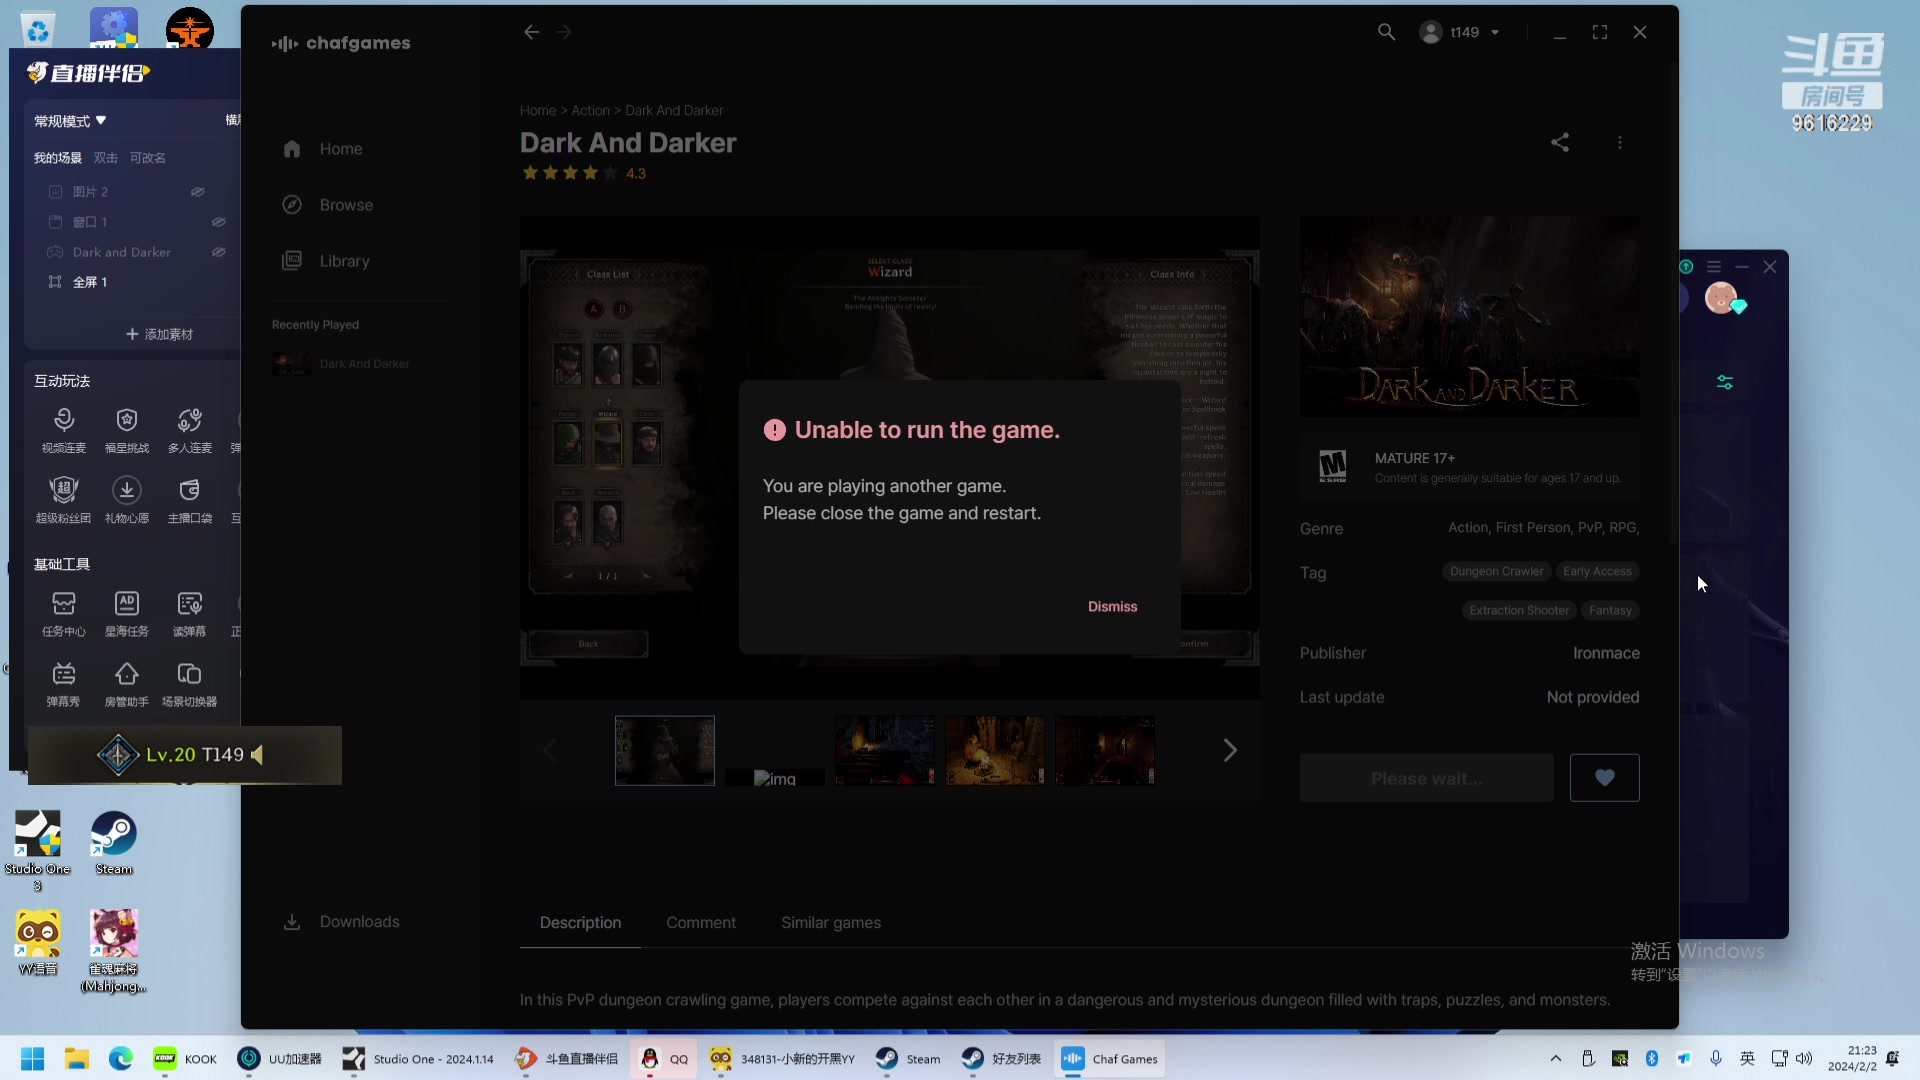Open the Chaf Games taskbar item
The height and width of the screenshot is (1080, 1920).
(x=1110, y=1059)
